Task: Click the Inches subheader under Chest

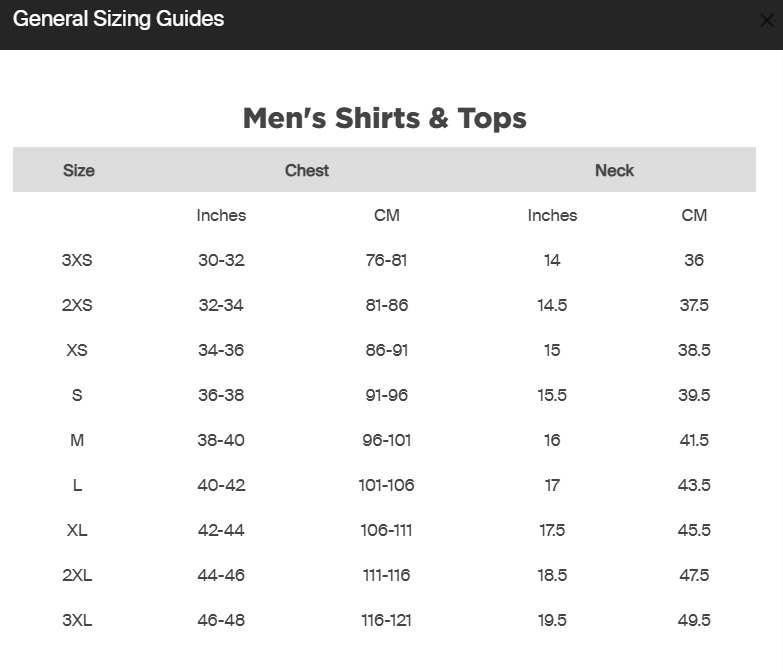Action: (221, 215)
